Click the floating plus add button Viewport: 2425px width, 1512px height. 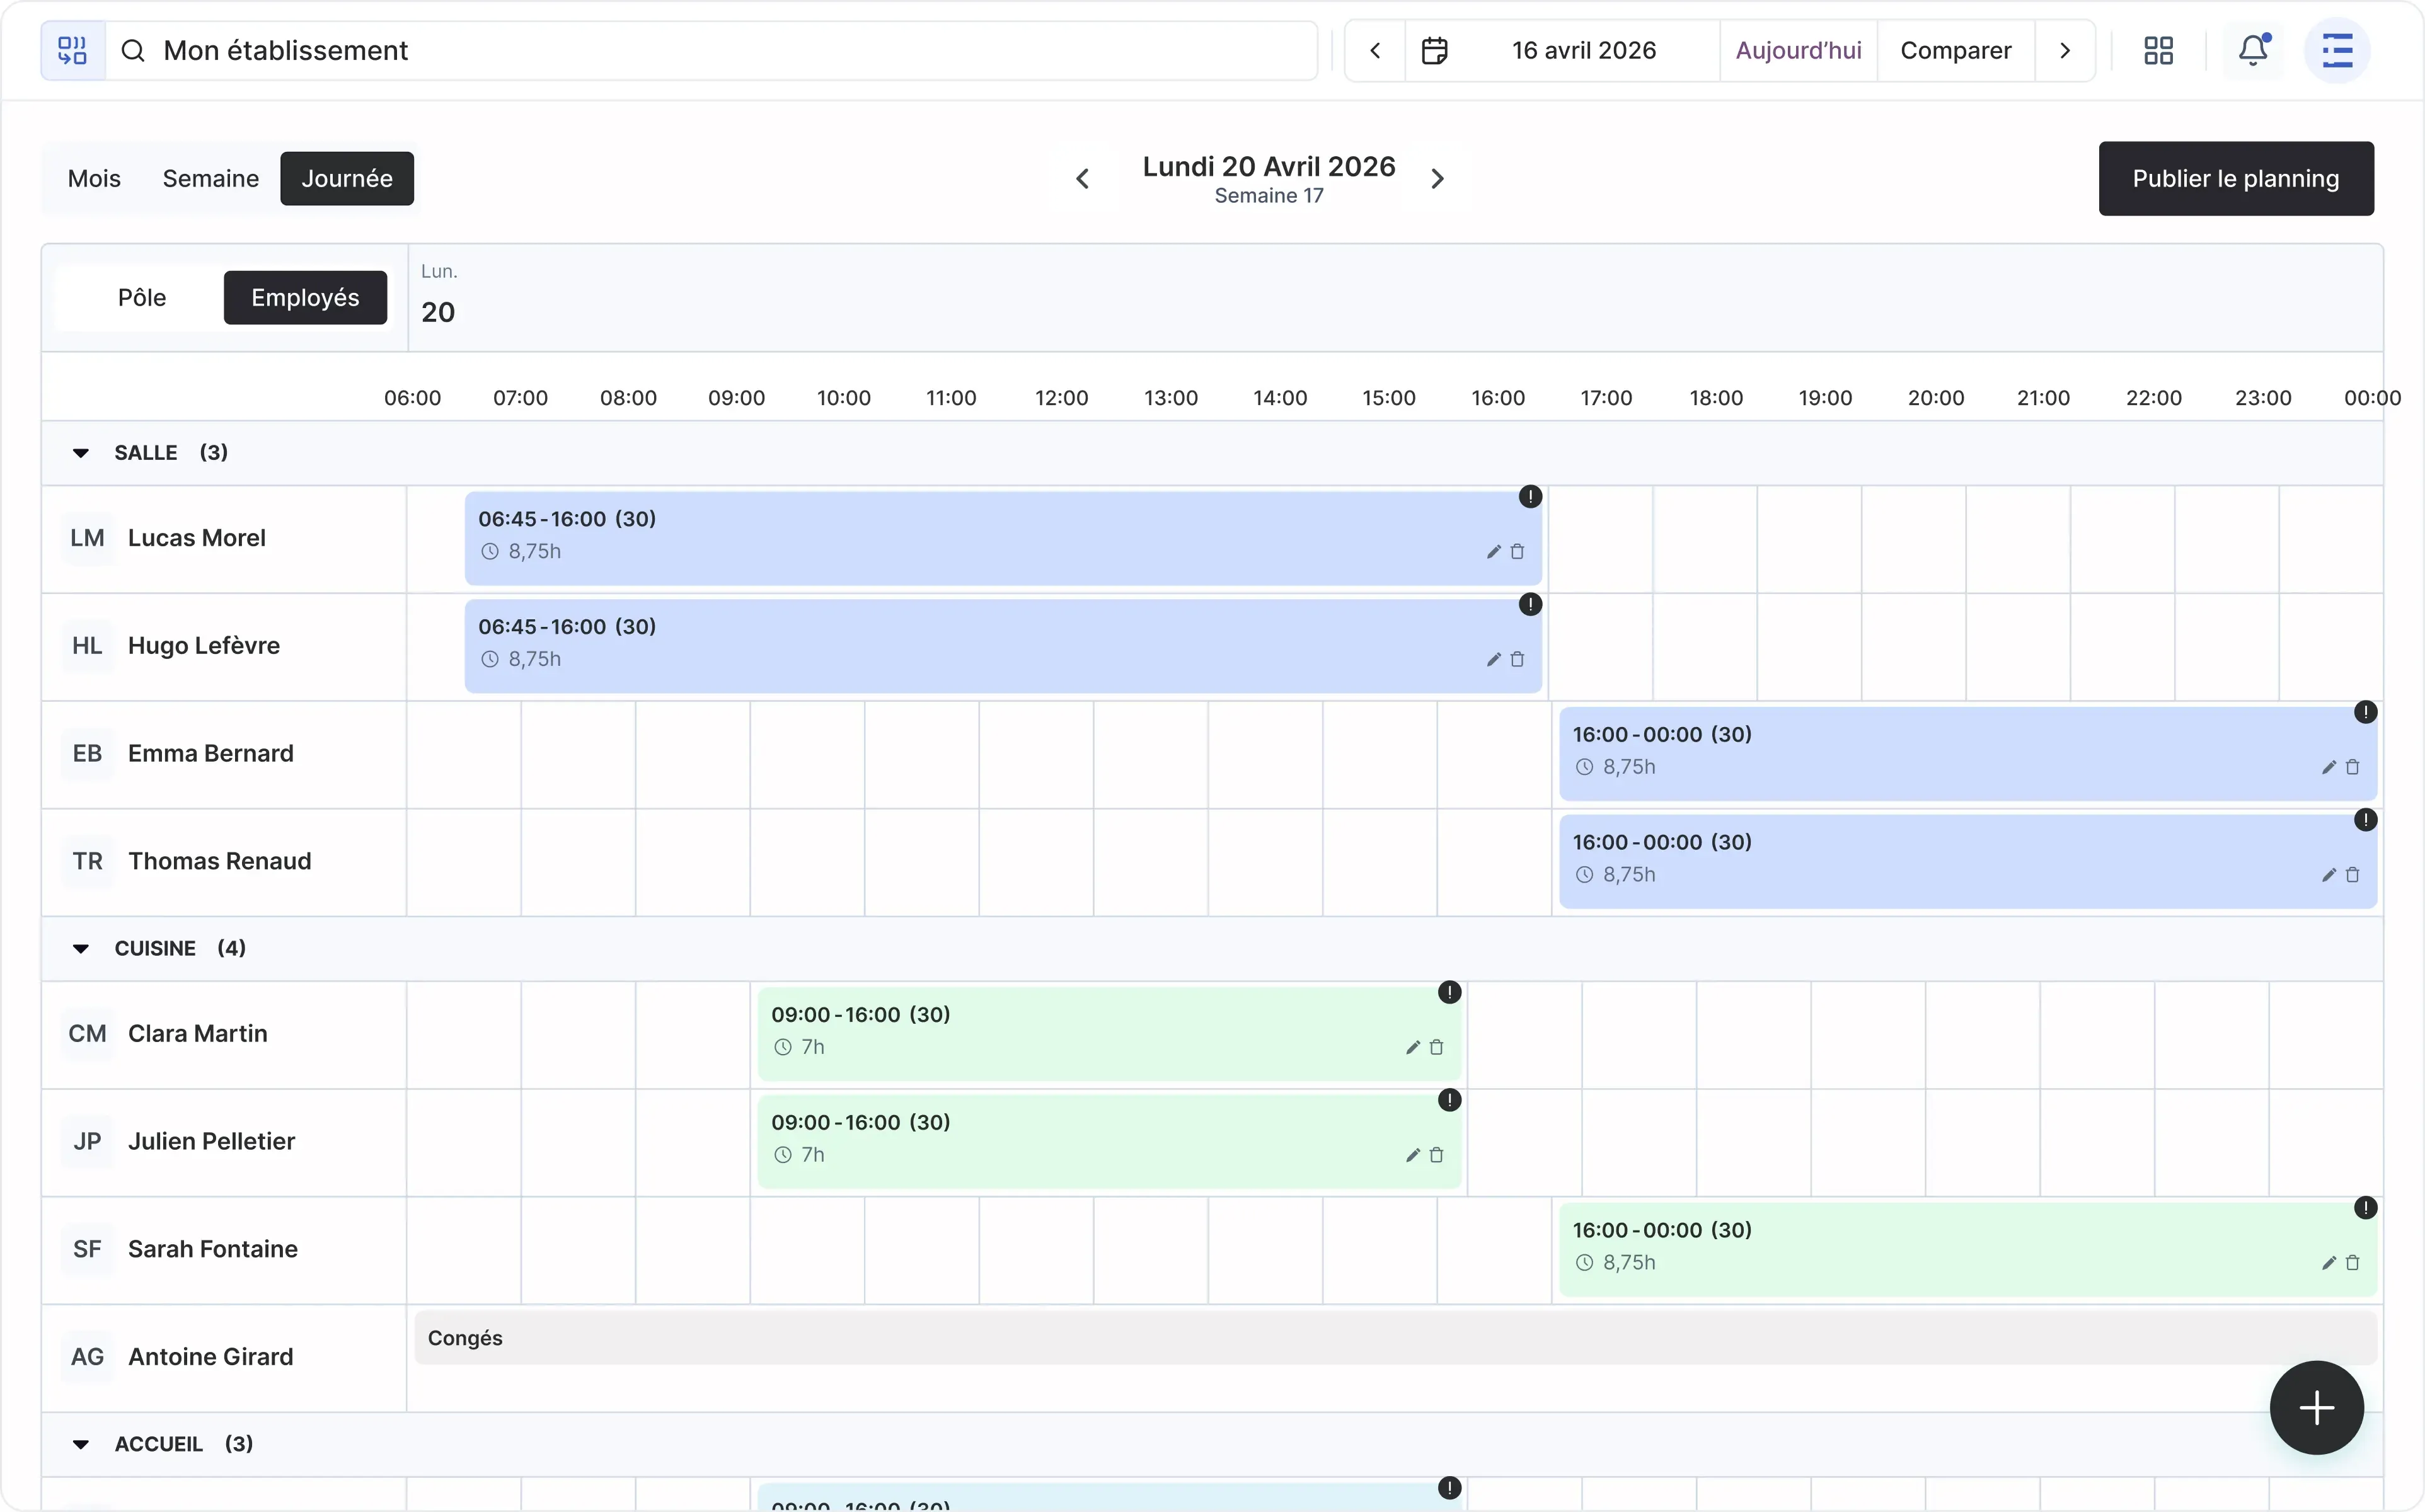point(2316,1408)
